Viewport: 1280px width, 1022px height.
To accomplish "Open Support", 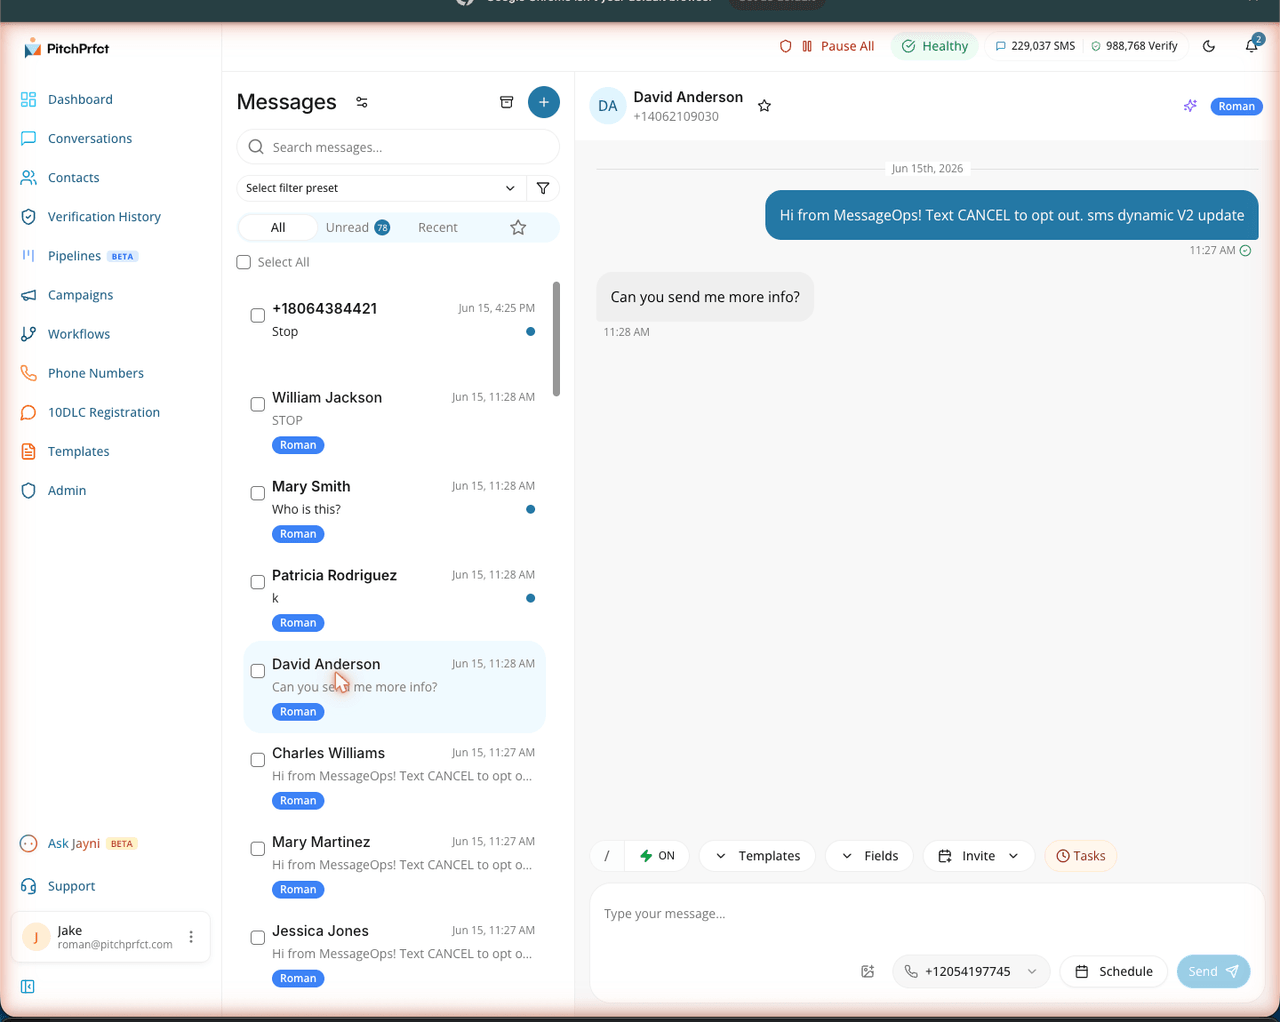I will (x=72, y=885).
